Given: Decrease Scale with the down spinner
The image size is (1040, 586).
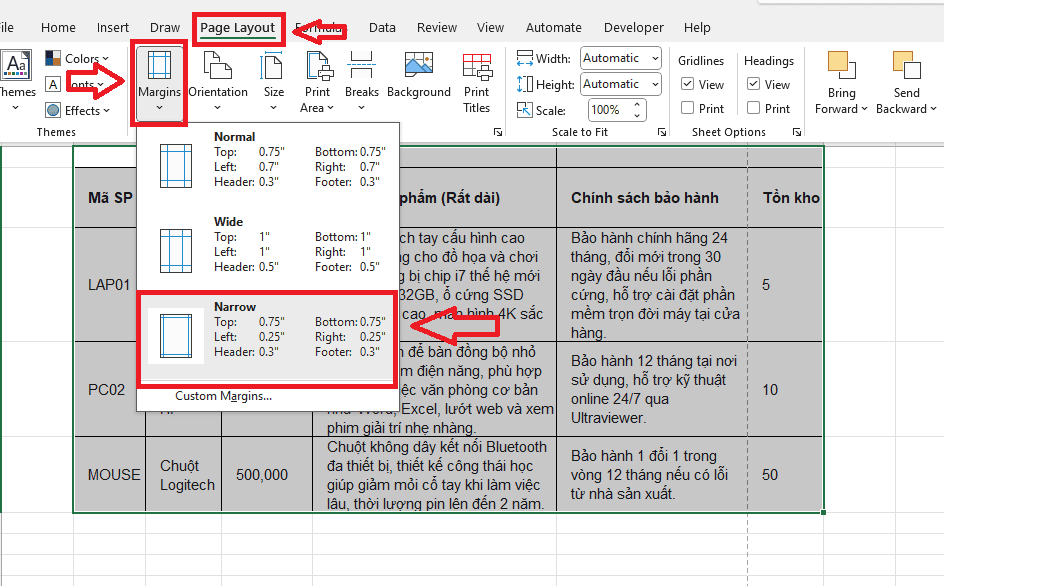Looking at the screenshot, I should (637, 116).
